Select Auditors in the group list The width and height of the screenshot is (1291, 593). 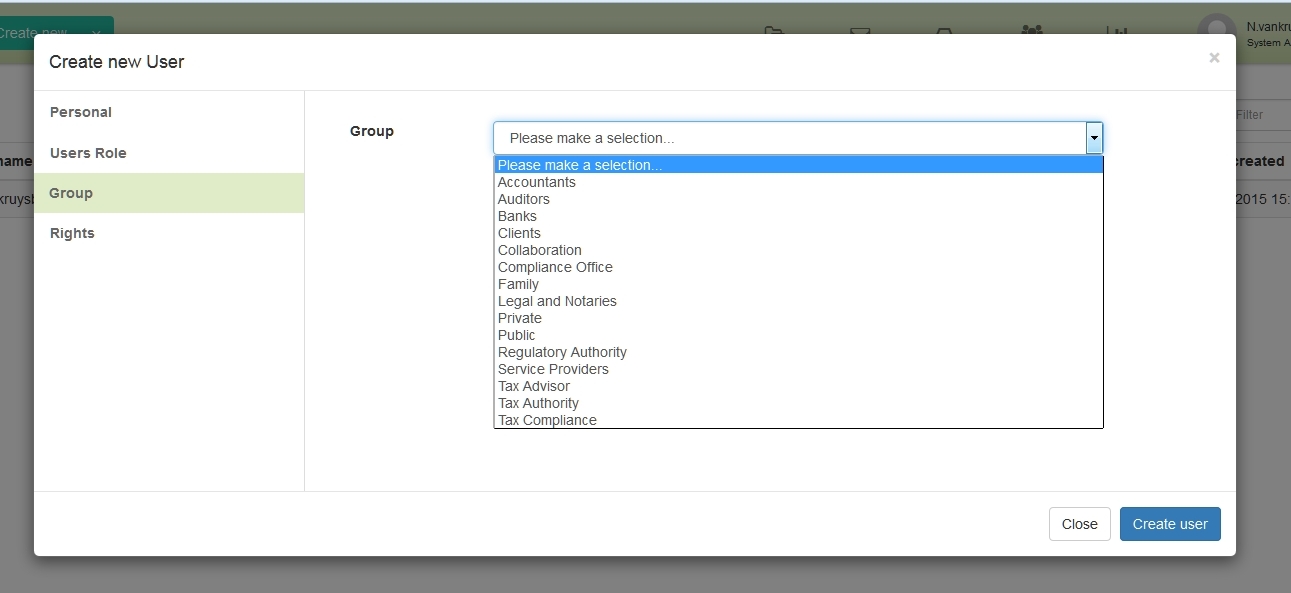tap(524, 199)
